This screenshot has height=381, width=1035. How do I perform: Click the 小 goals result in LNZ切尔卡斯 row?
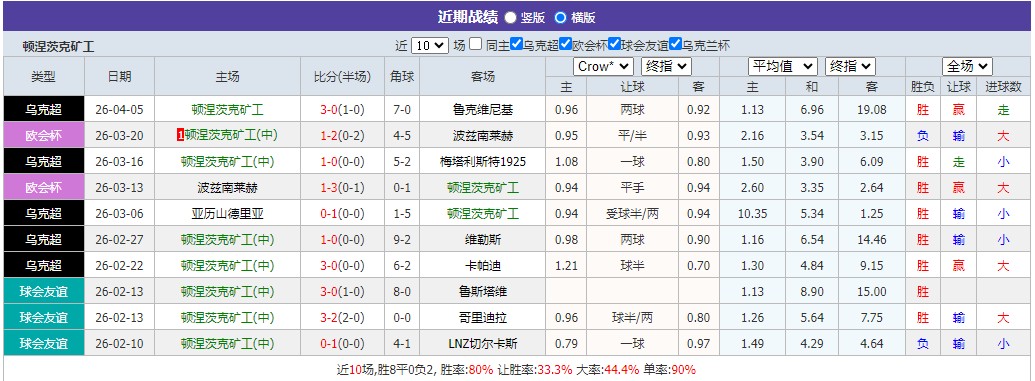[1003, 343]
